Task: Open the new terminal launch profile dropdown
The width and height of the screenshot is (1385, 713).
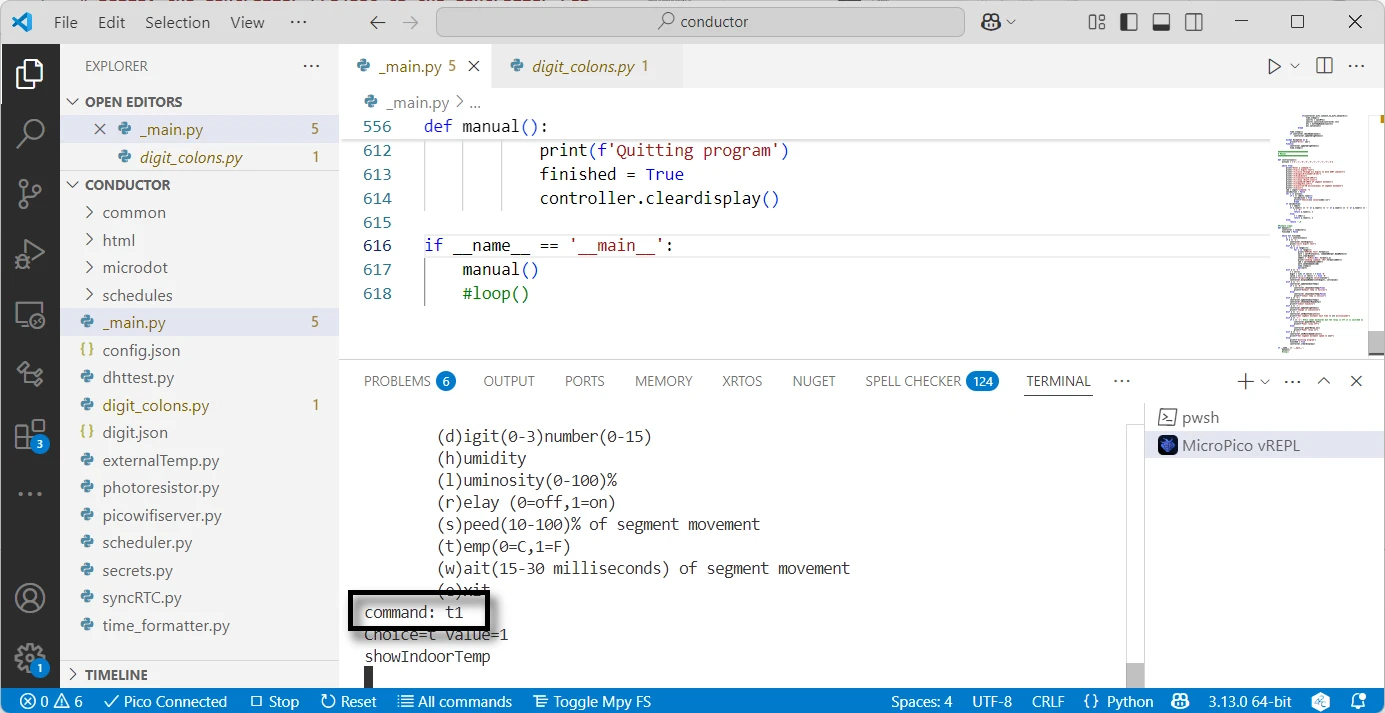Action: (x=1265, y=381)
